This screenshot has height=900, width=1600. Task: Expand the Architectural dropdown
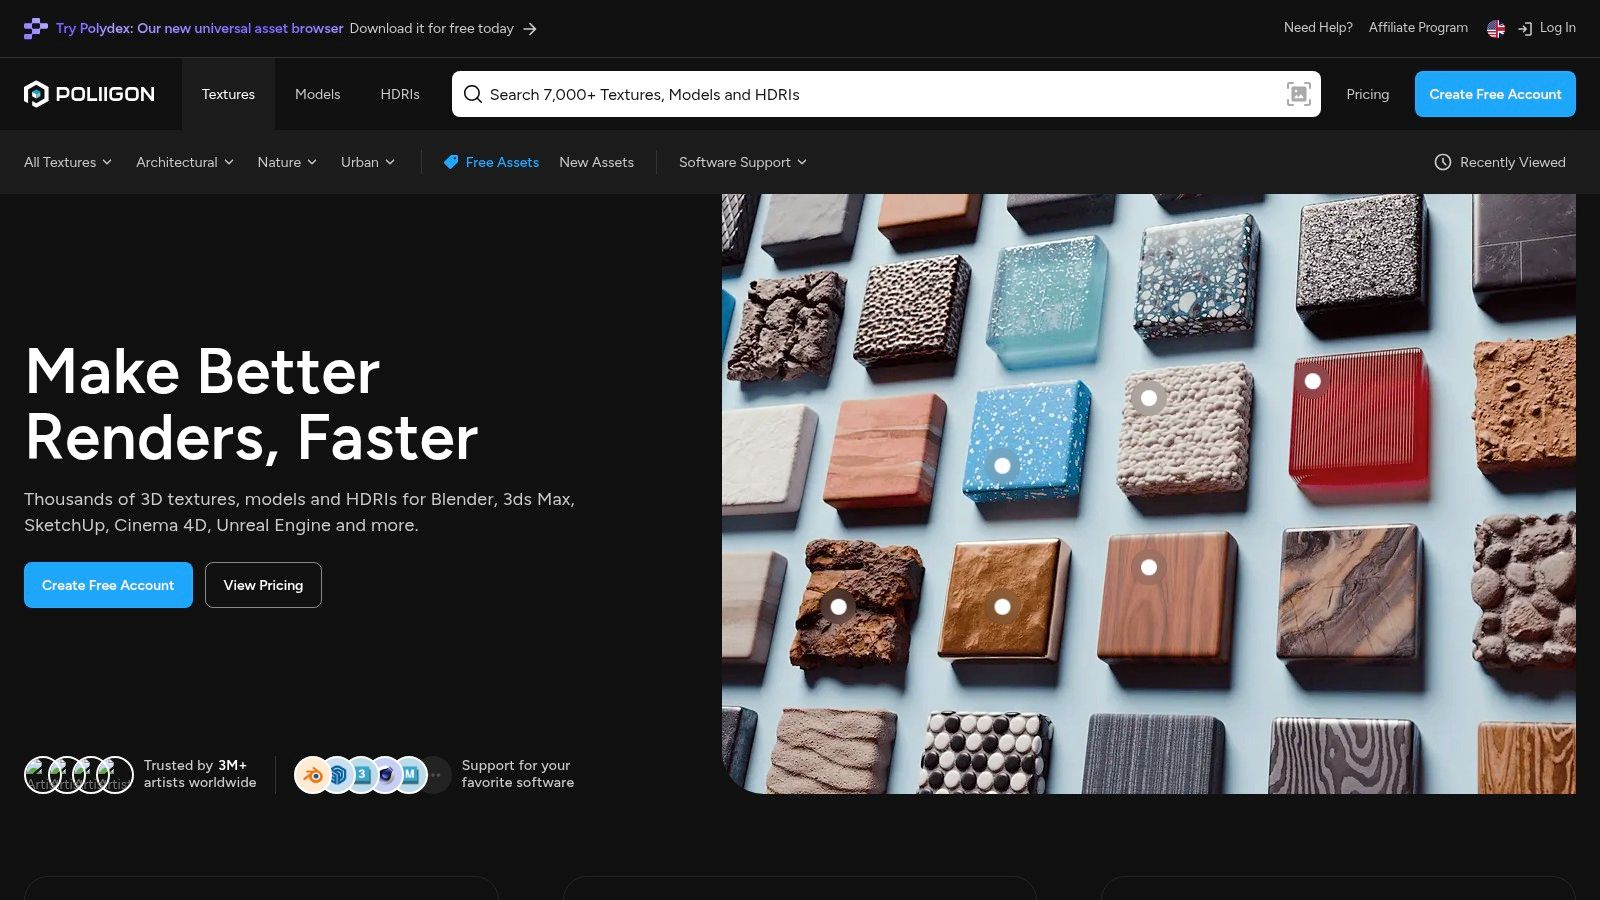pyautogui.click(x=185, y=162)
